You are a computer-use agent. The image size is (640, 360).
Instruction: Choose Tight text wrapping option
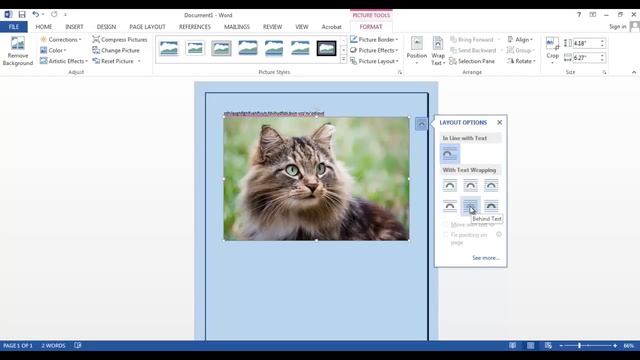[470, 186]
